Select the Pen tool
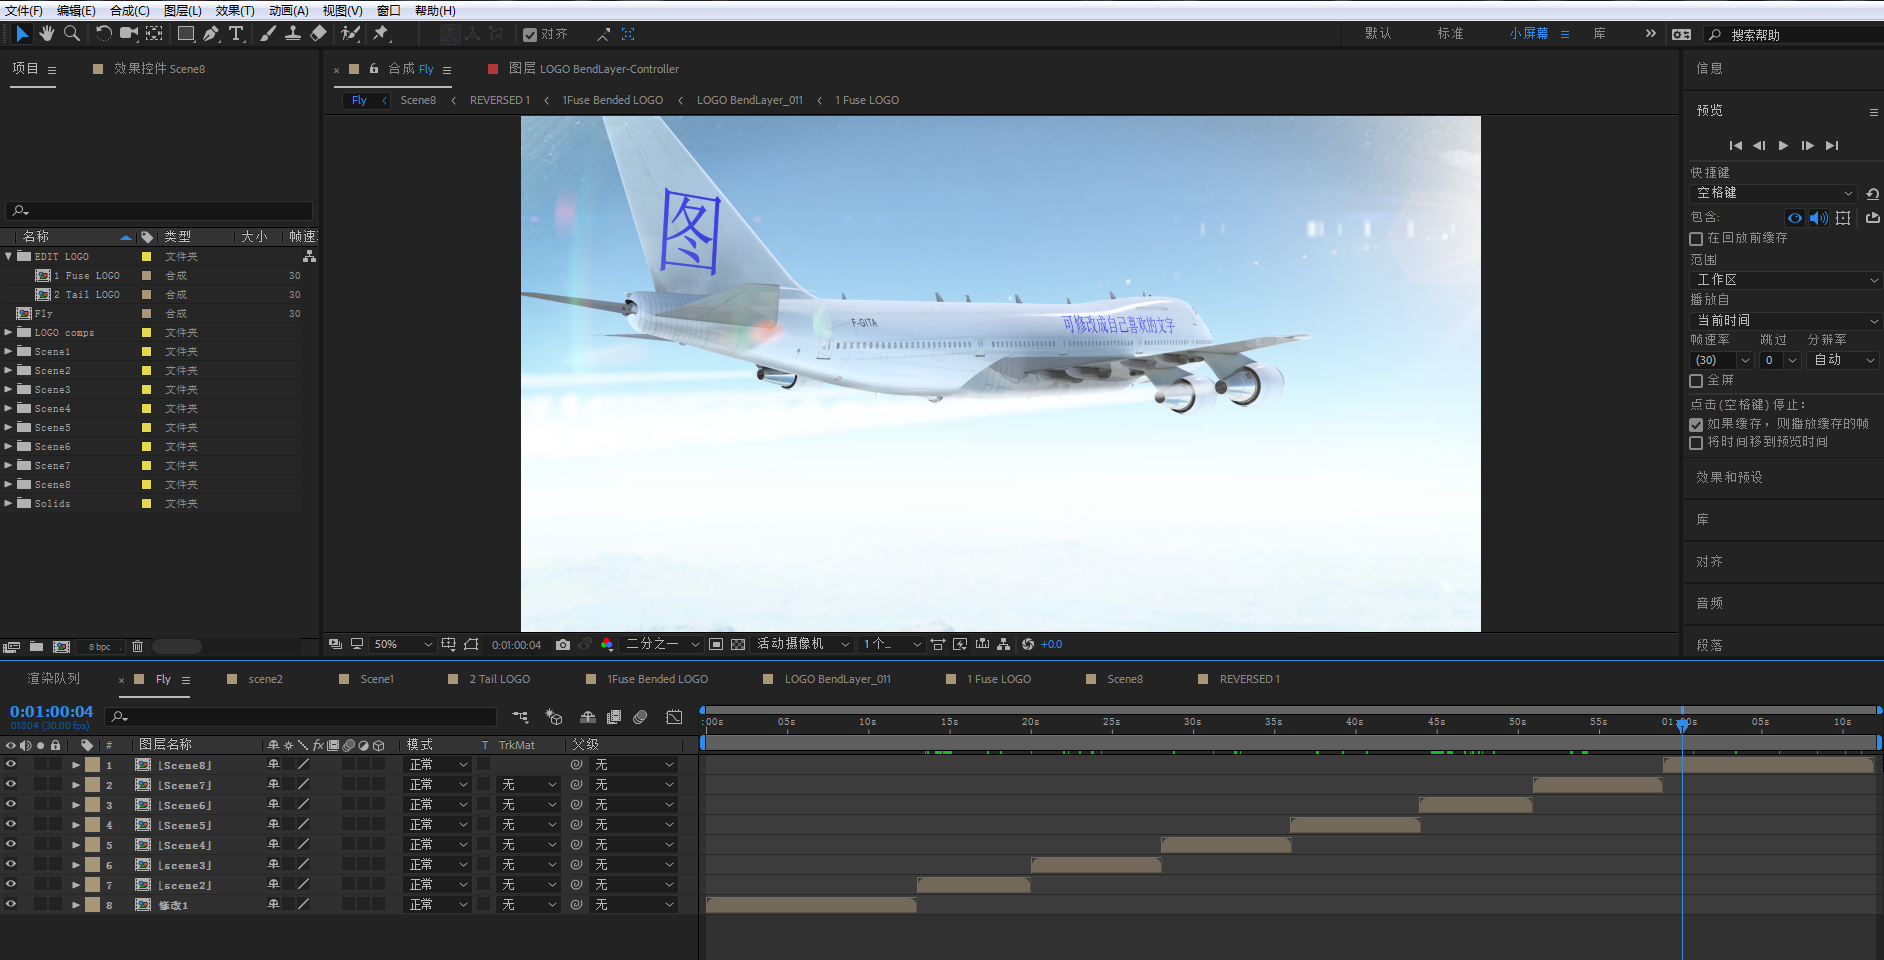This screenshot has height=960, width=1884. [211, 34]
